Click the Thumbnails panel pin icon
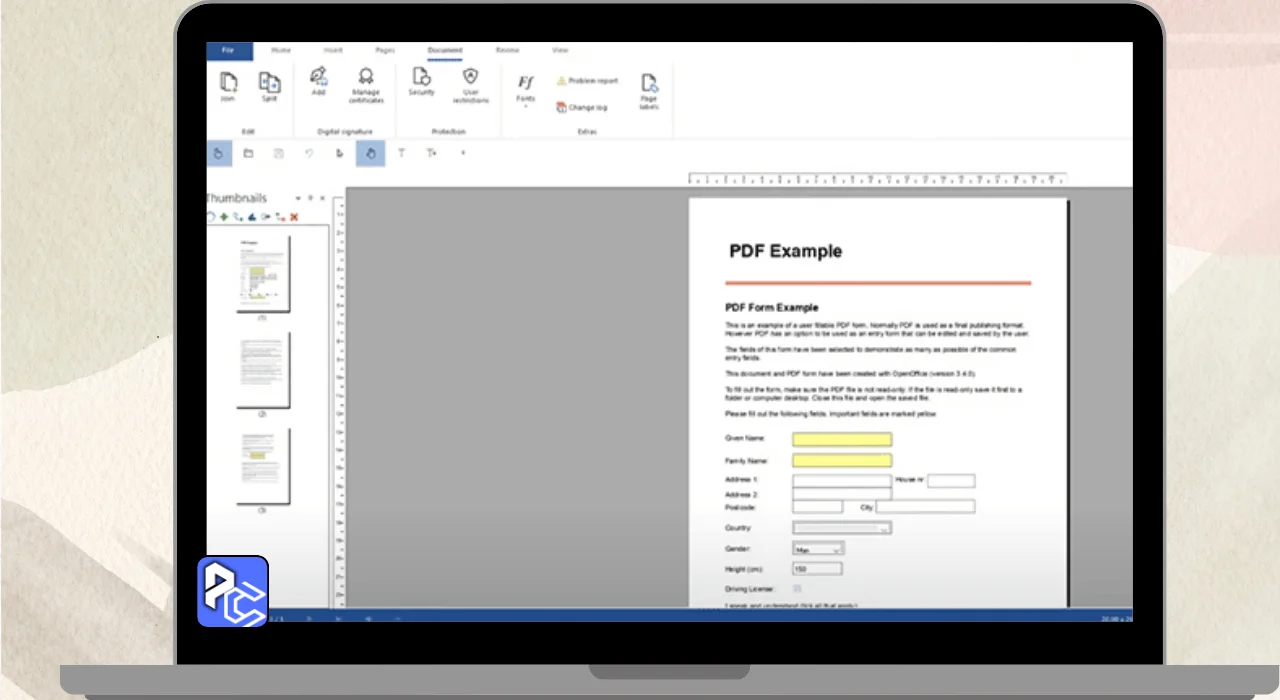 click(x=310, y=198)
